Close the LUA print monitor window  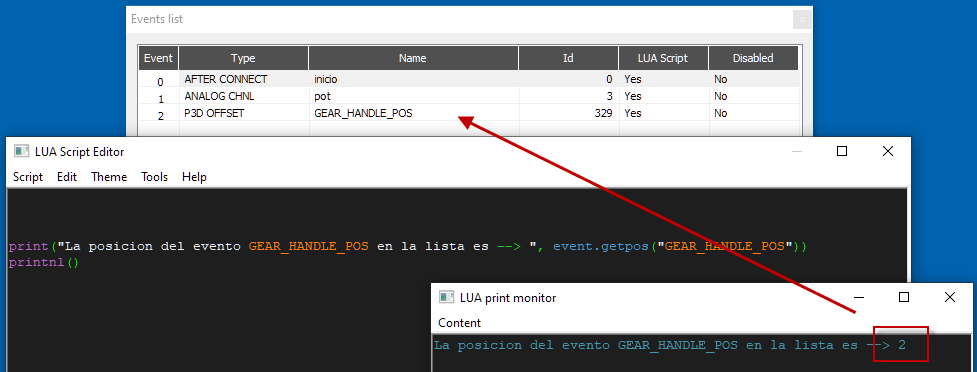(950, 297)
